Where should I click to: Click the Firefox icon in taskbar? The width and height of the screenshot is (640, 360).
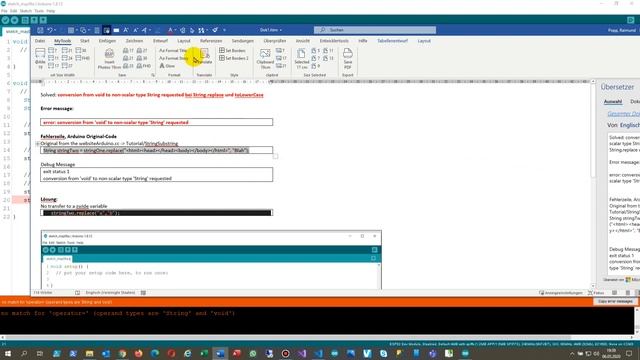pos(138,353)
